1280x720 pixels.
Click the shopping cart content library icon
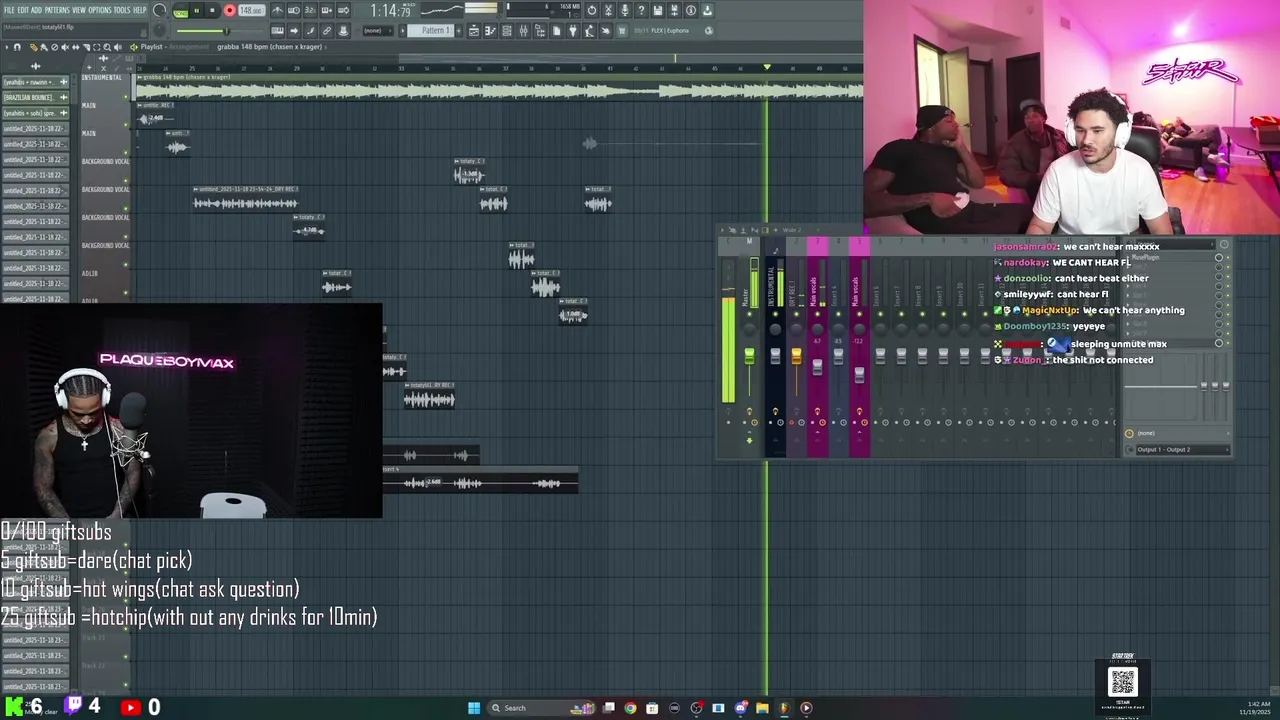click(622, 30)
